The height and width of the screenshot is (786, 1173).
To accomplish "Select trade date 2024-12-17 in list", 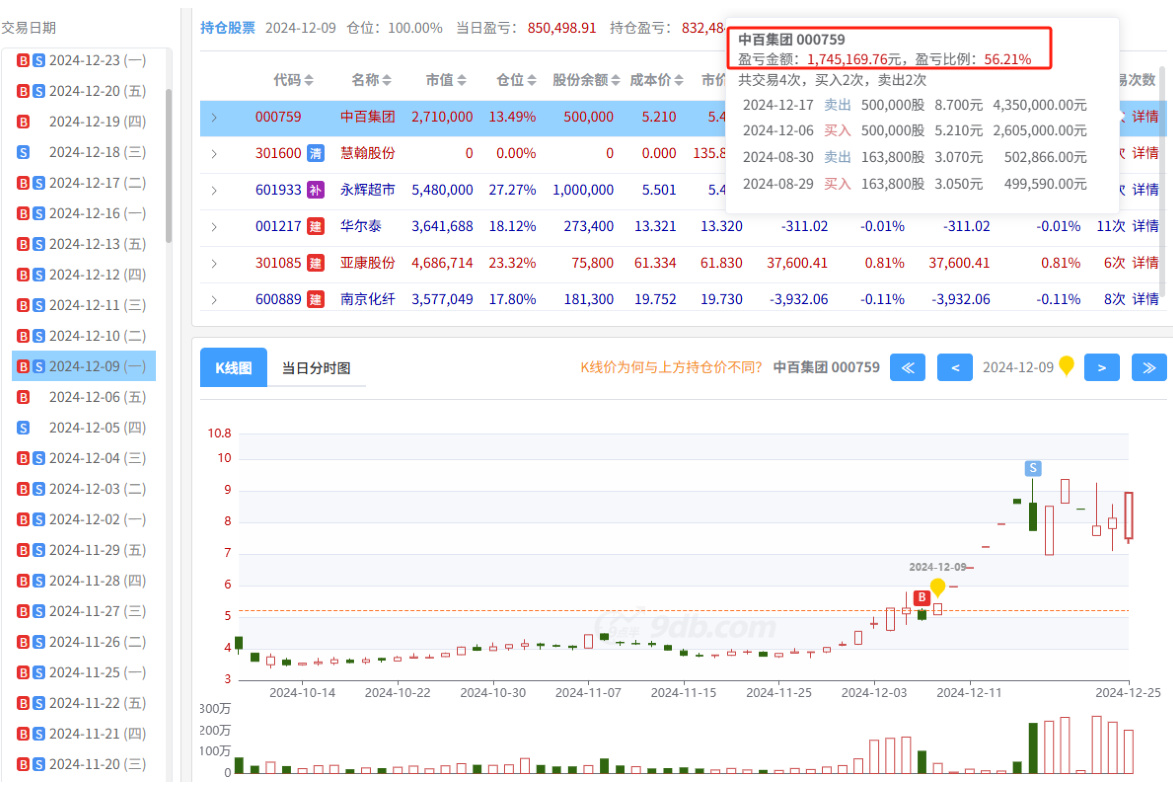I will point(84,183).
